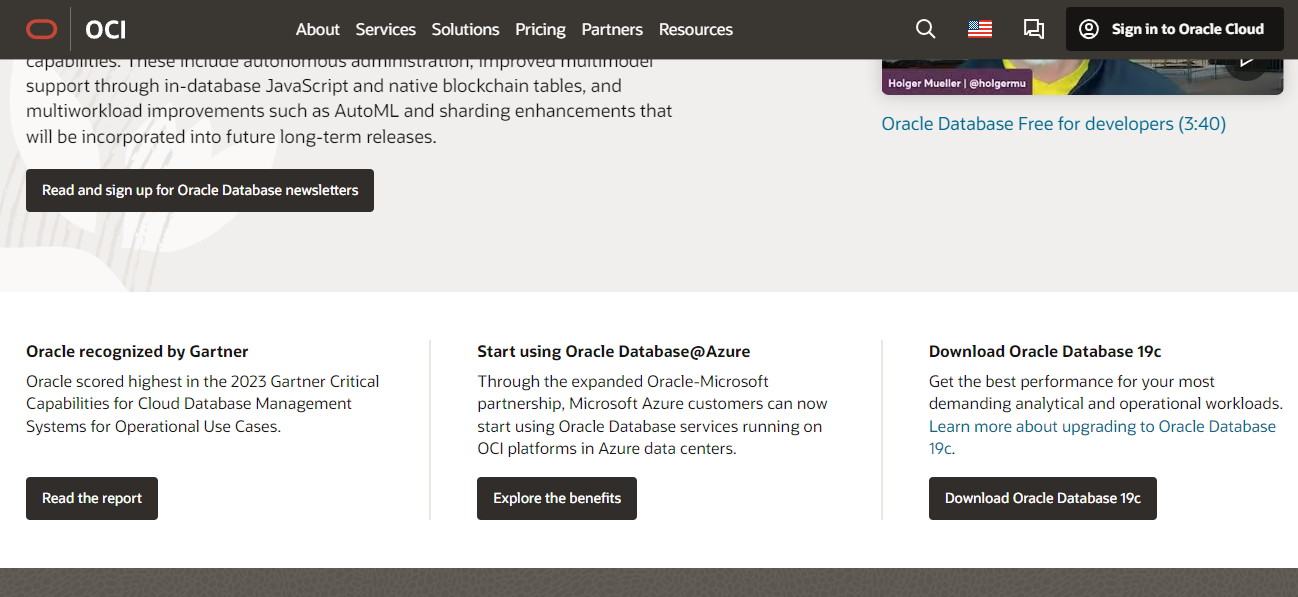Select Pricing in the navigation bar
The height and width of the screenshot is (597, 1298).
coord(540,29)
